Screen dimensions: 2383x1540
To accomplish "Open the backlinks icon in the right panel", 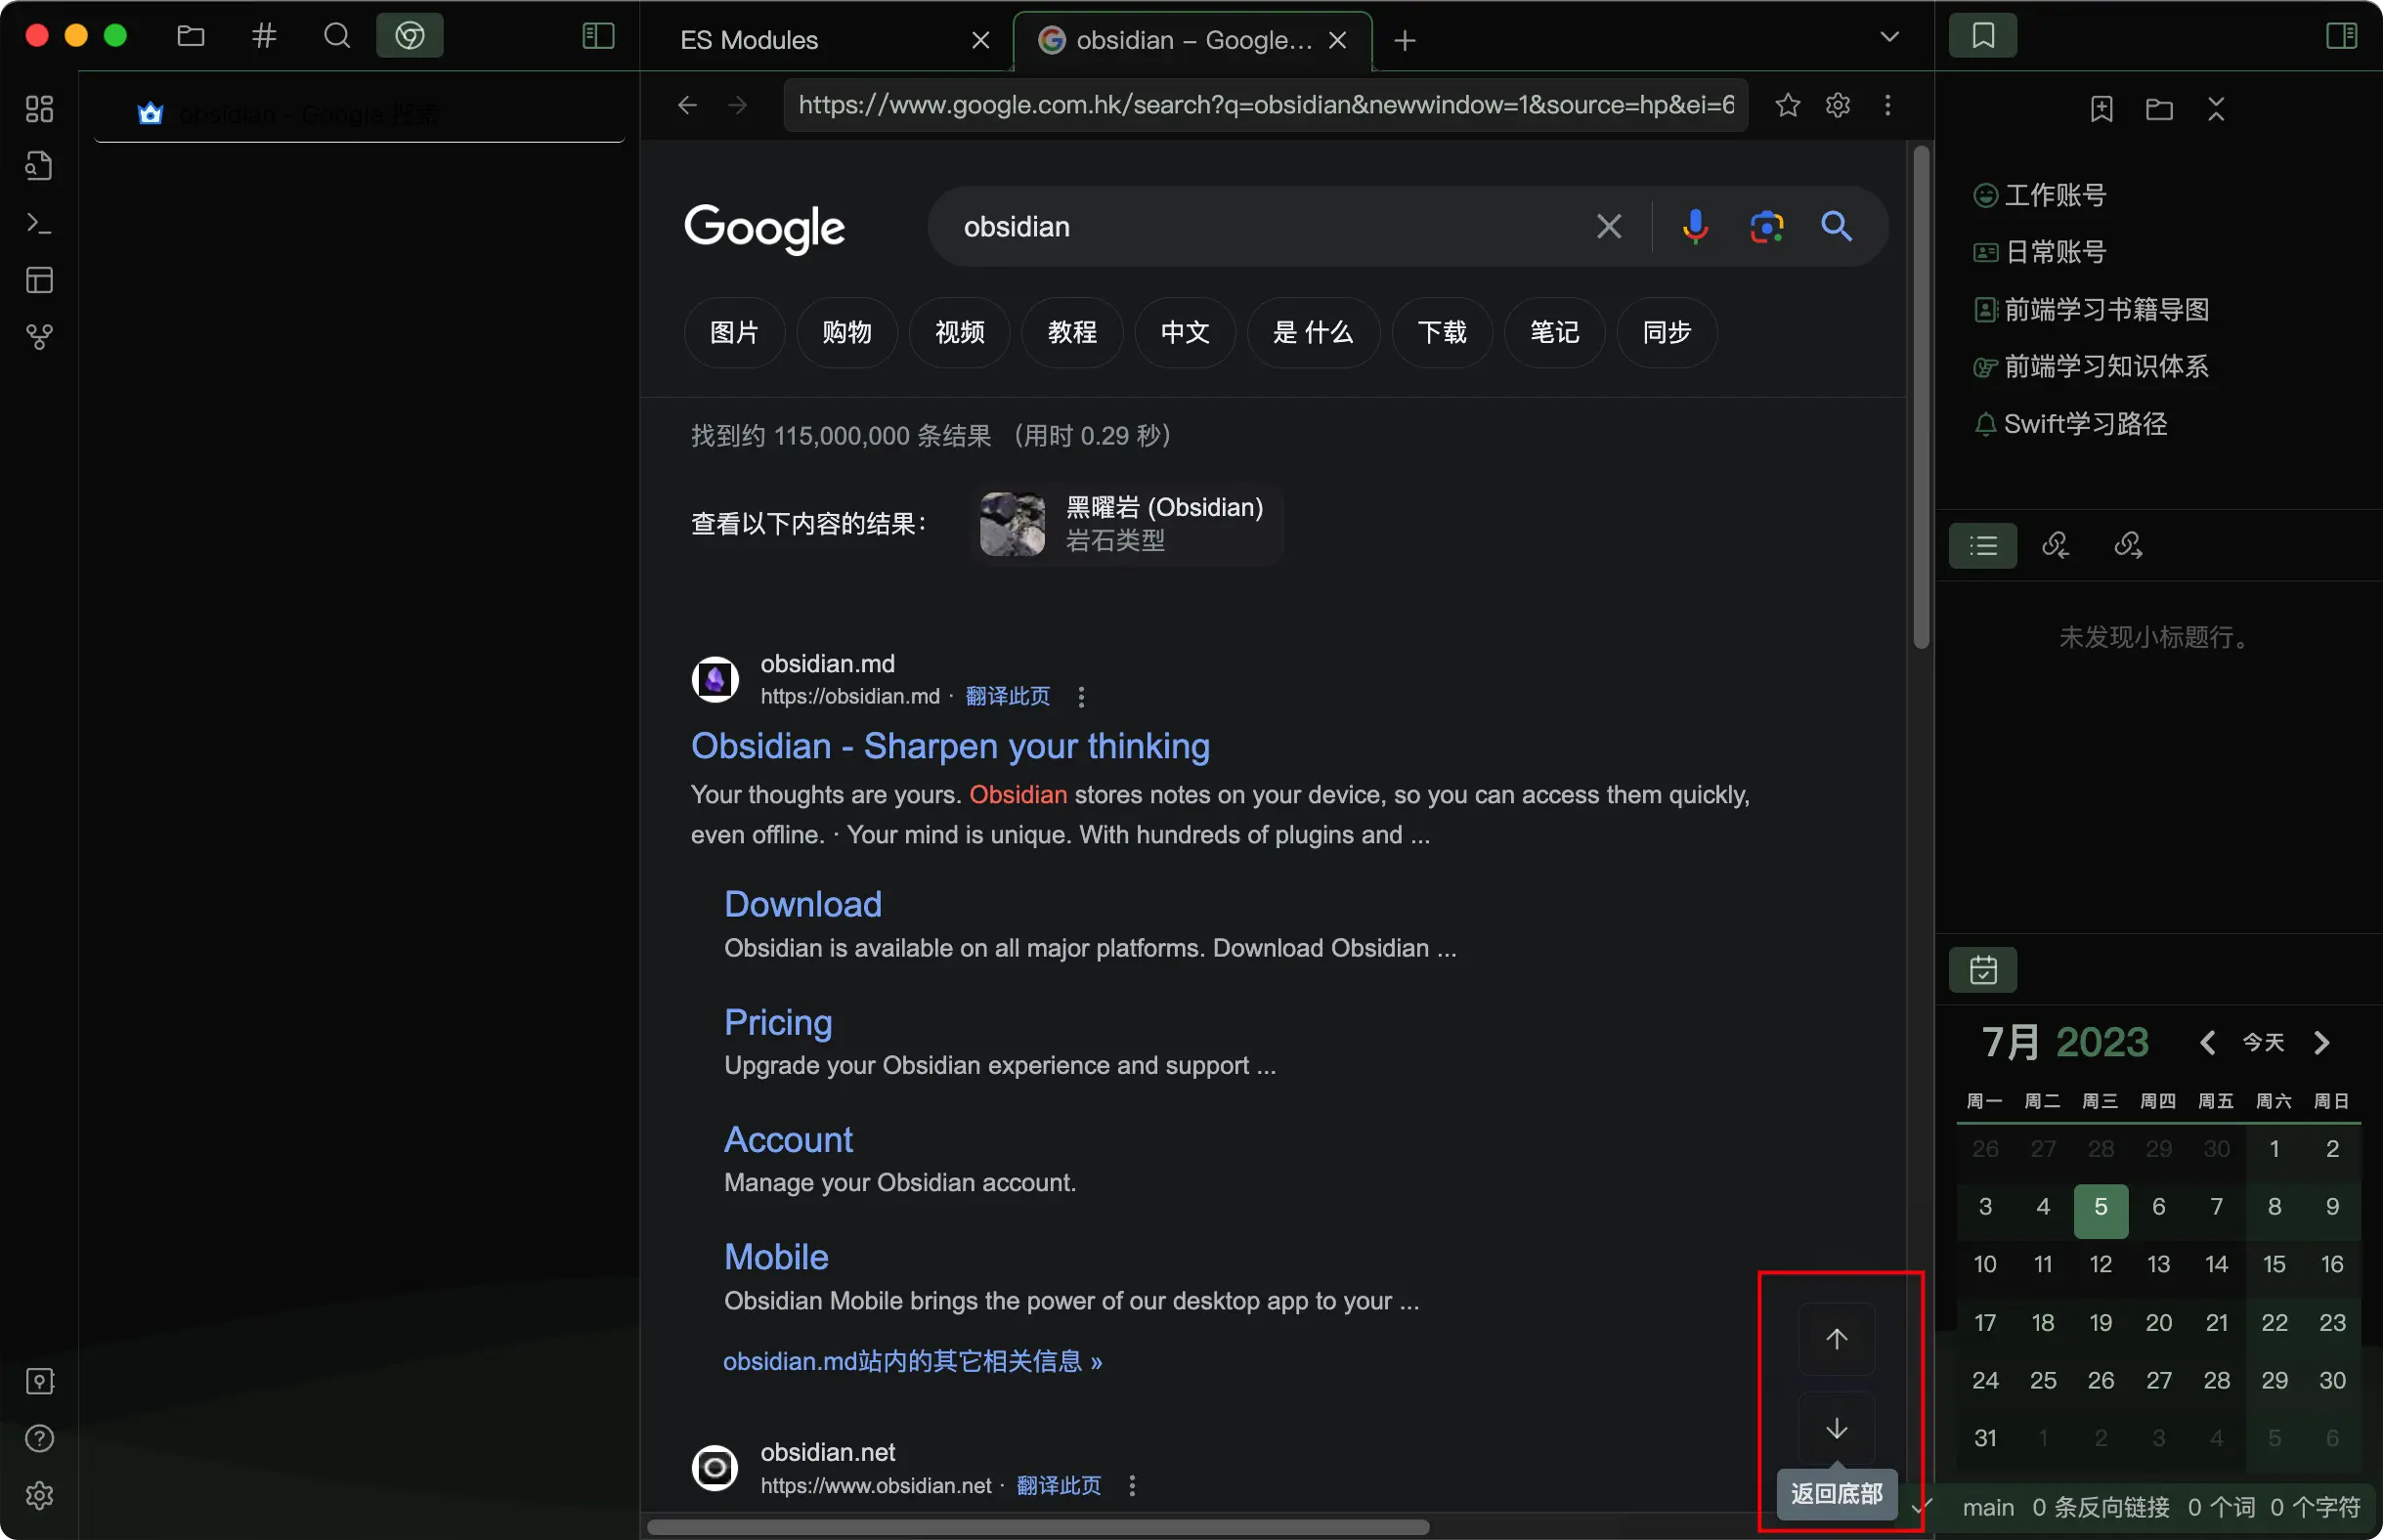I will pyautogui.click(x=2055, y=545).
